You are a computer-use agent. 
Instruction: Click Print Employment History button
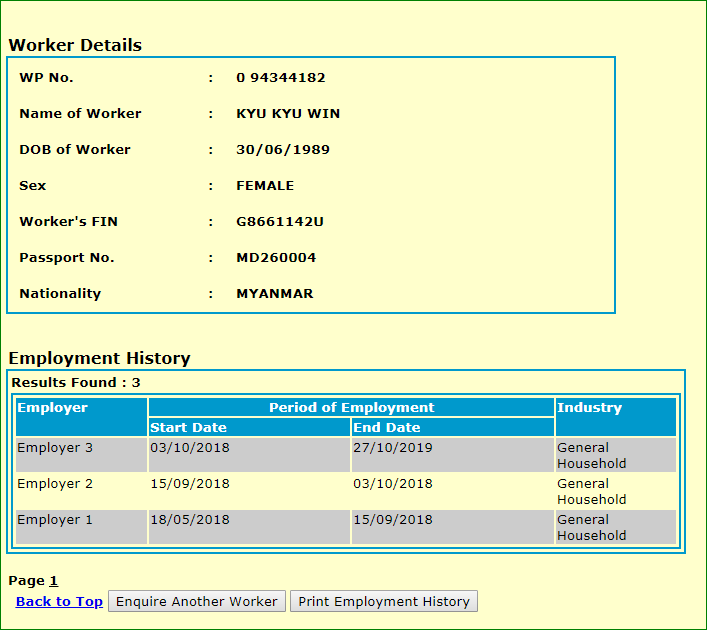383,601
